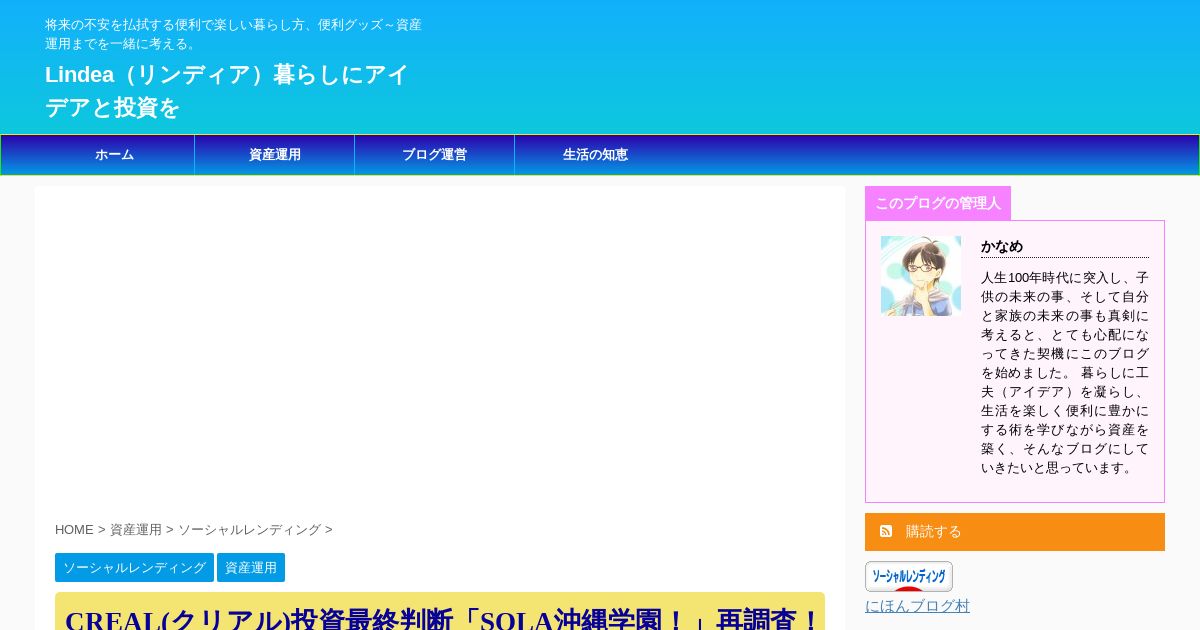The width and height of the screenshot is (1200, 630).
Task: Click ソーシャルレンディング blog ranking banner
Action: pos(909,576)
